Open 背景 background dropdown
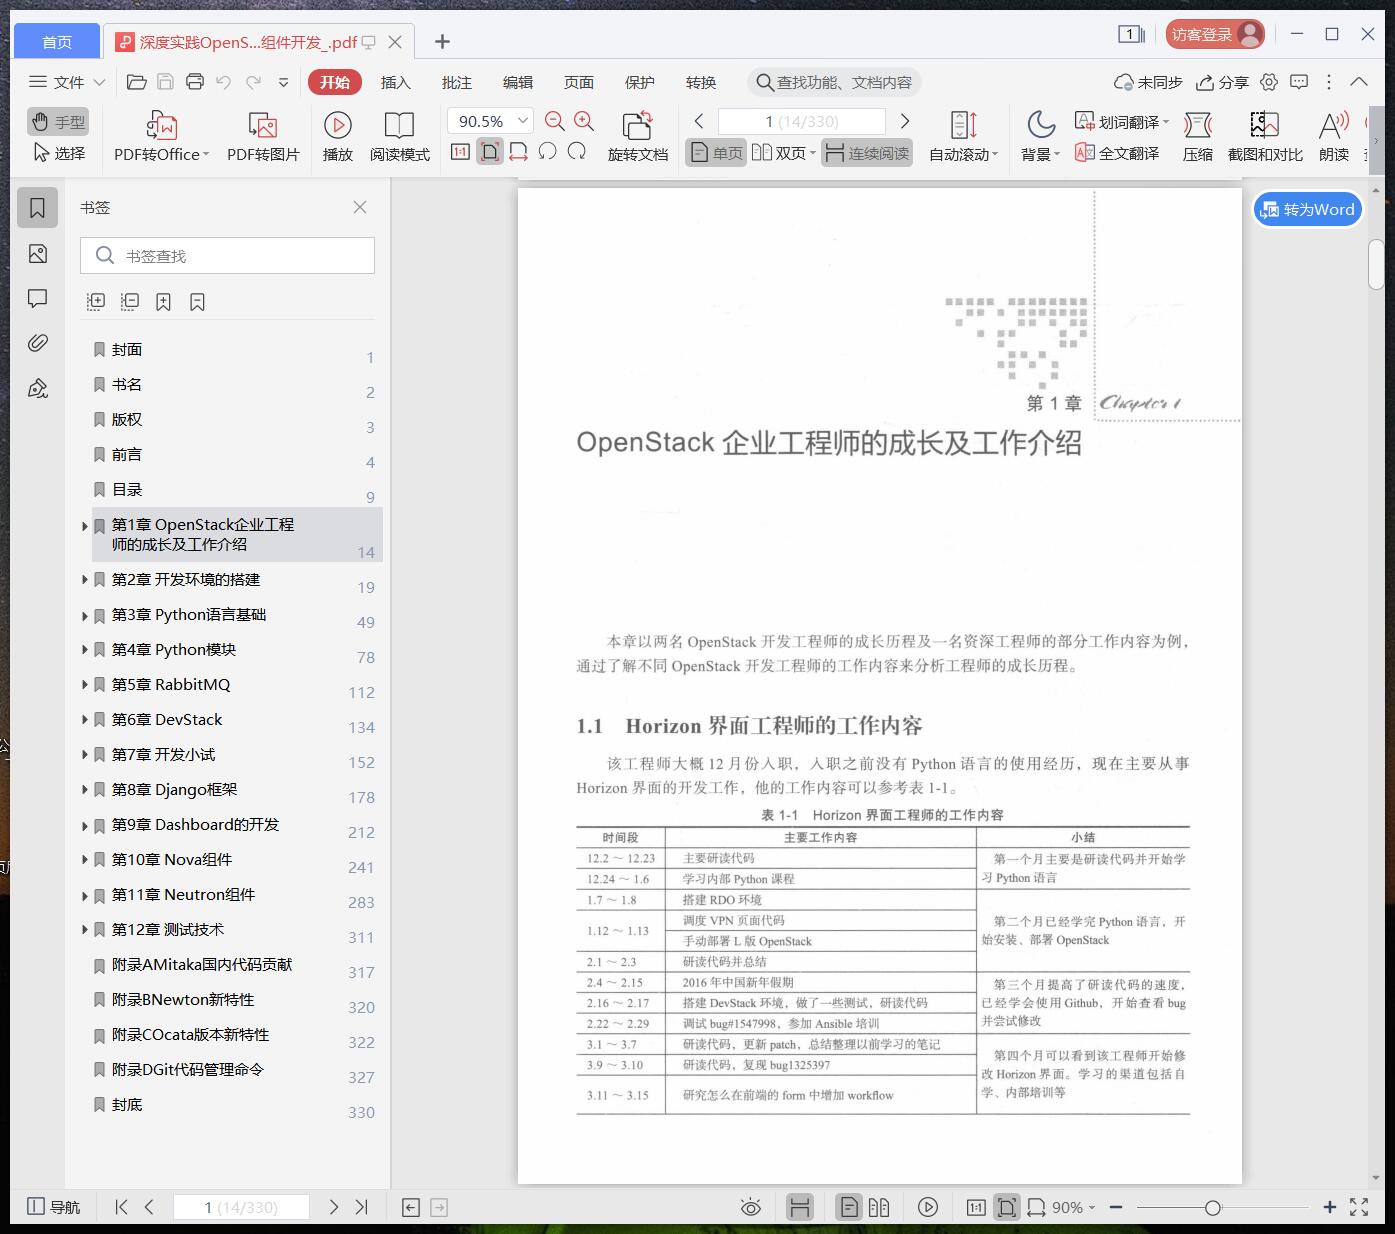Screen dimensions: 1395x1234 click(x=1040, y=136)
